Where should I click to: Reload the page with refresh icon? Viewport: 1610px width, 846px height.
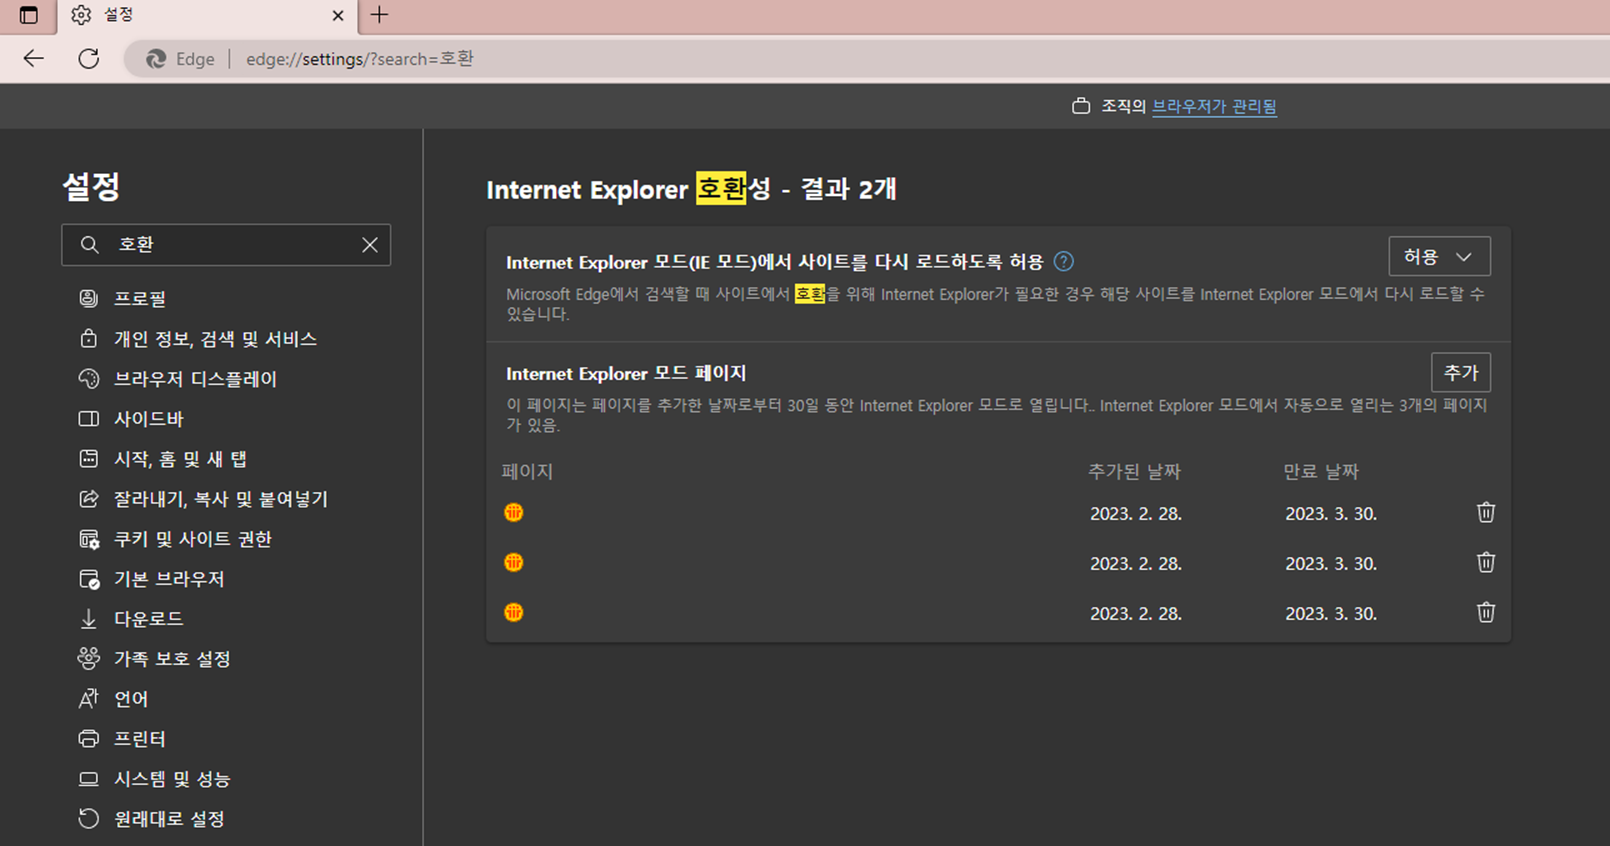pos(89,58)
